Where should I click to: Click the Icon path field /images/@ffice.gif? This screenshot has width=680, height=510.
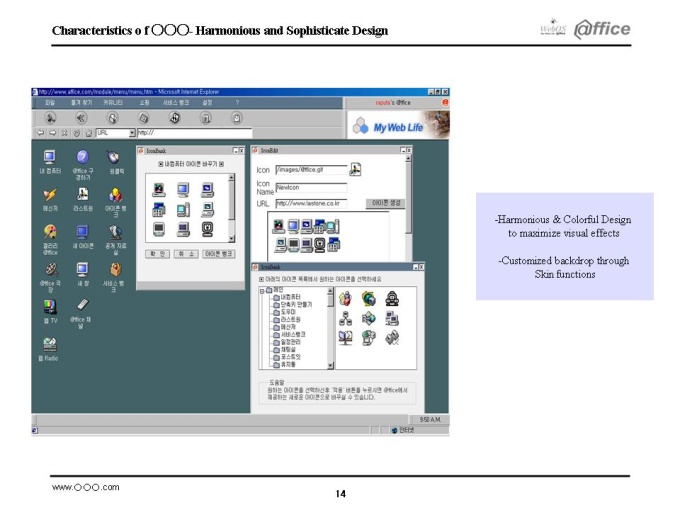point(311,170)
